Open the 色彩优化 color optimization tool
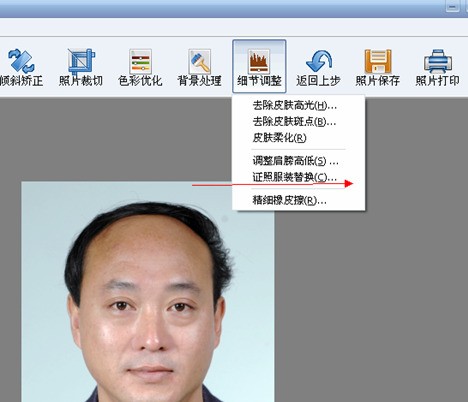Image resolution: width=468 pixels, height=402 pixels. point(140,67)
